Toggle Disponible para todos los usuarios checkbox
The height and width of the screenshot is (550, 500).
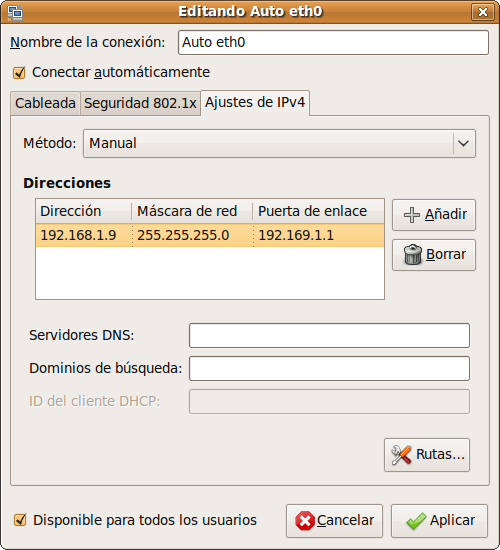pyautogui.click(x=20, y=520)
